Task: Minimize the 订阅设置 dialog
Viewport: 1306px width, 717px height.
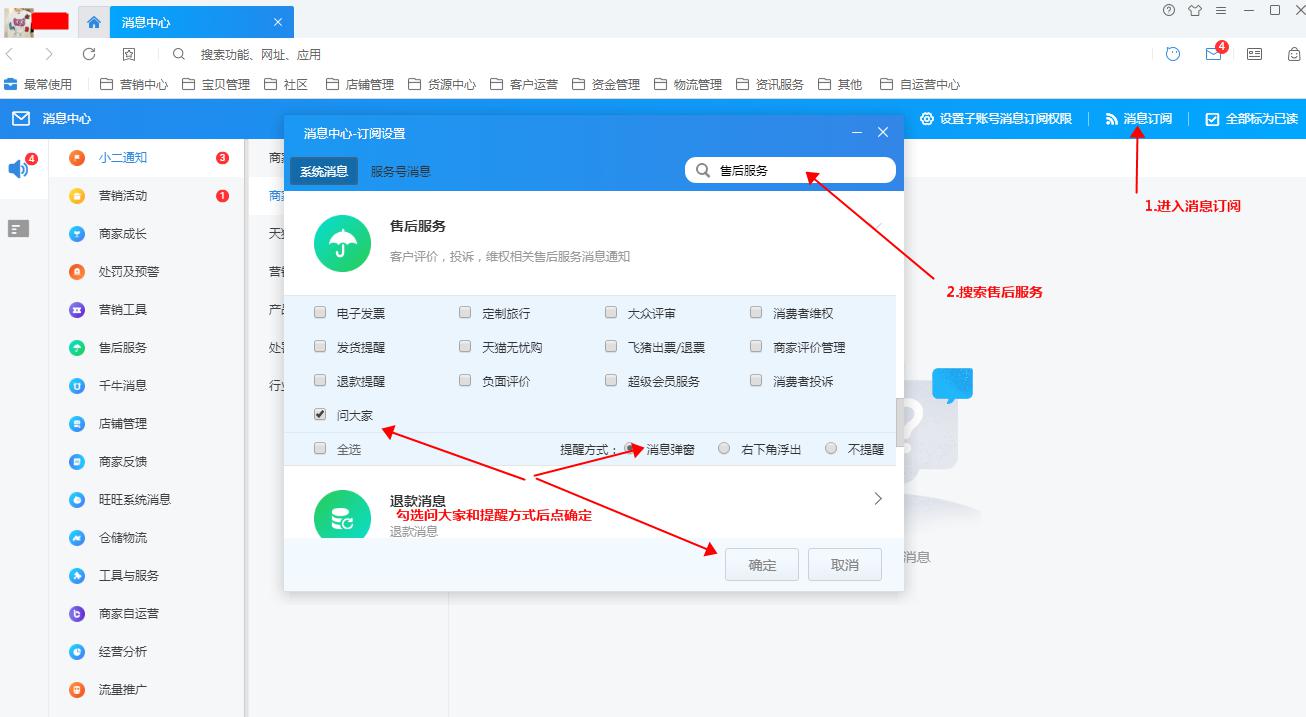Action: [857, 132]
